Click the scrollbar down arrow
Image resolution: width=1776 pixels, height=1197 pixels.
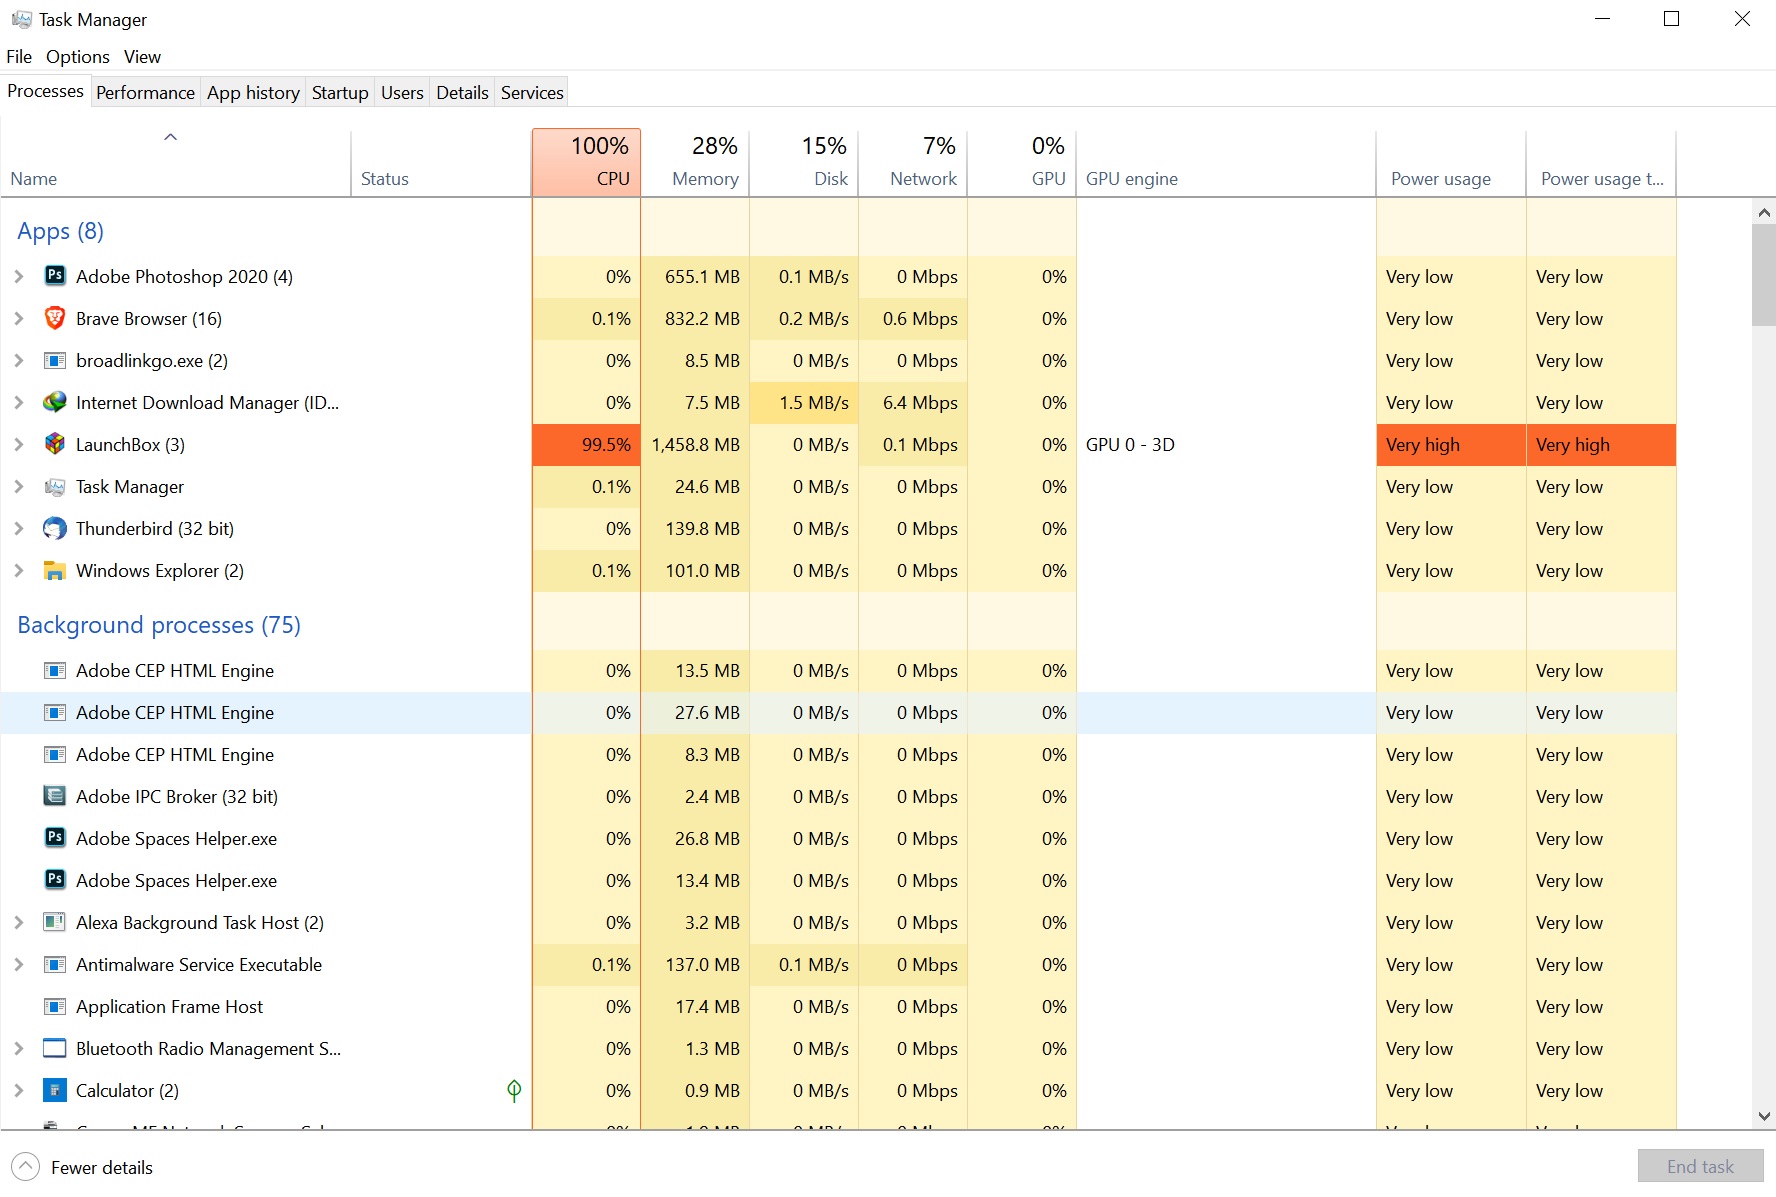[1764, 1116]
